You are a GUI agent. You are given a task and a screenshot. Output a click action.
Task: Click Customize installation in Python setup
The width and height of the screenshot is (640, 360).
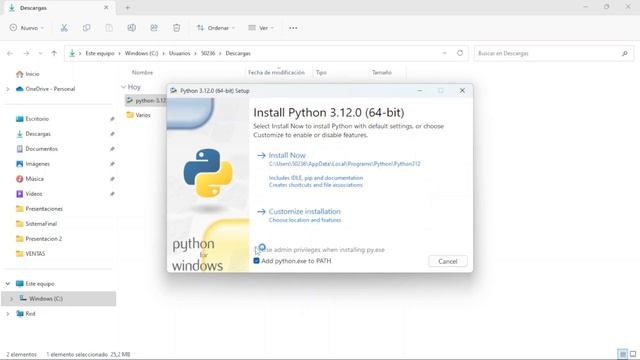[304, 211]
